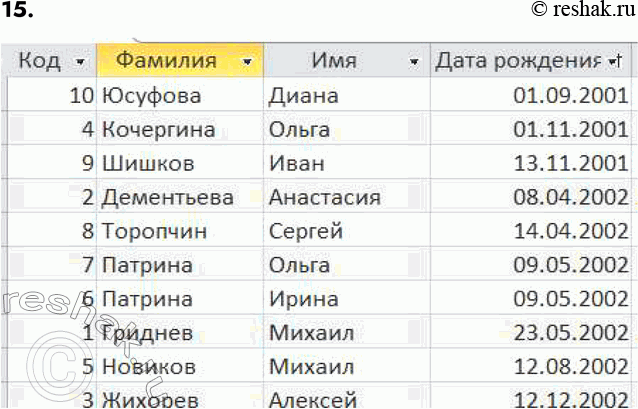Viewport: 638px width, 409px height.
Task: Select the Дементьева surname cell
Action: (167, 197)
